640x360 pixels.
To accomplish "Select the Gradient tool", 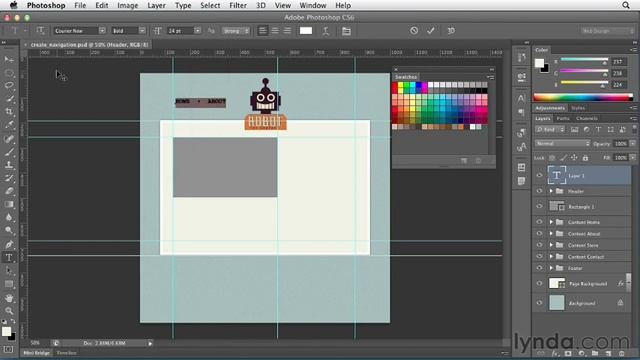I will tap(9, 204).
